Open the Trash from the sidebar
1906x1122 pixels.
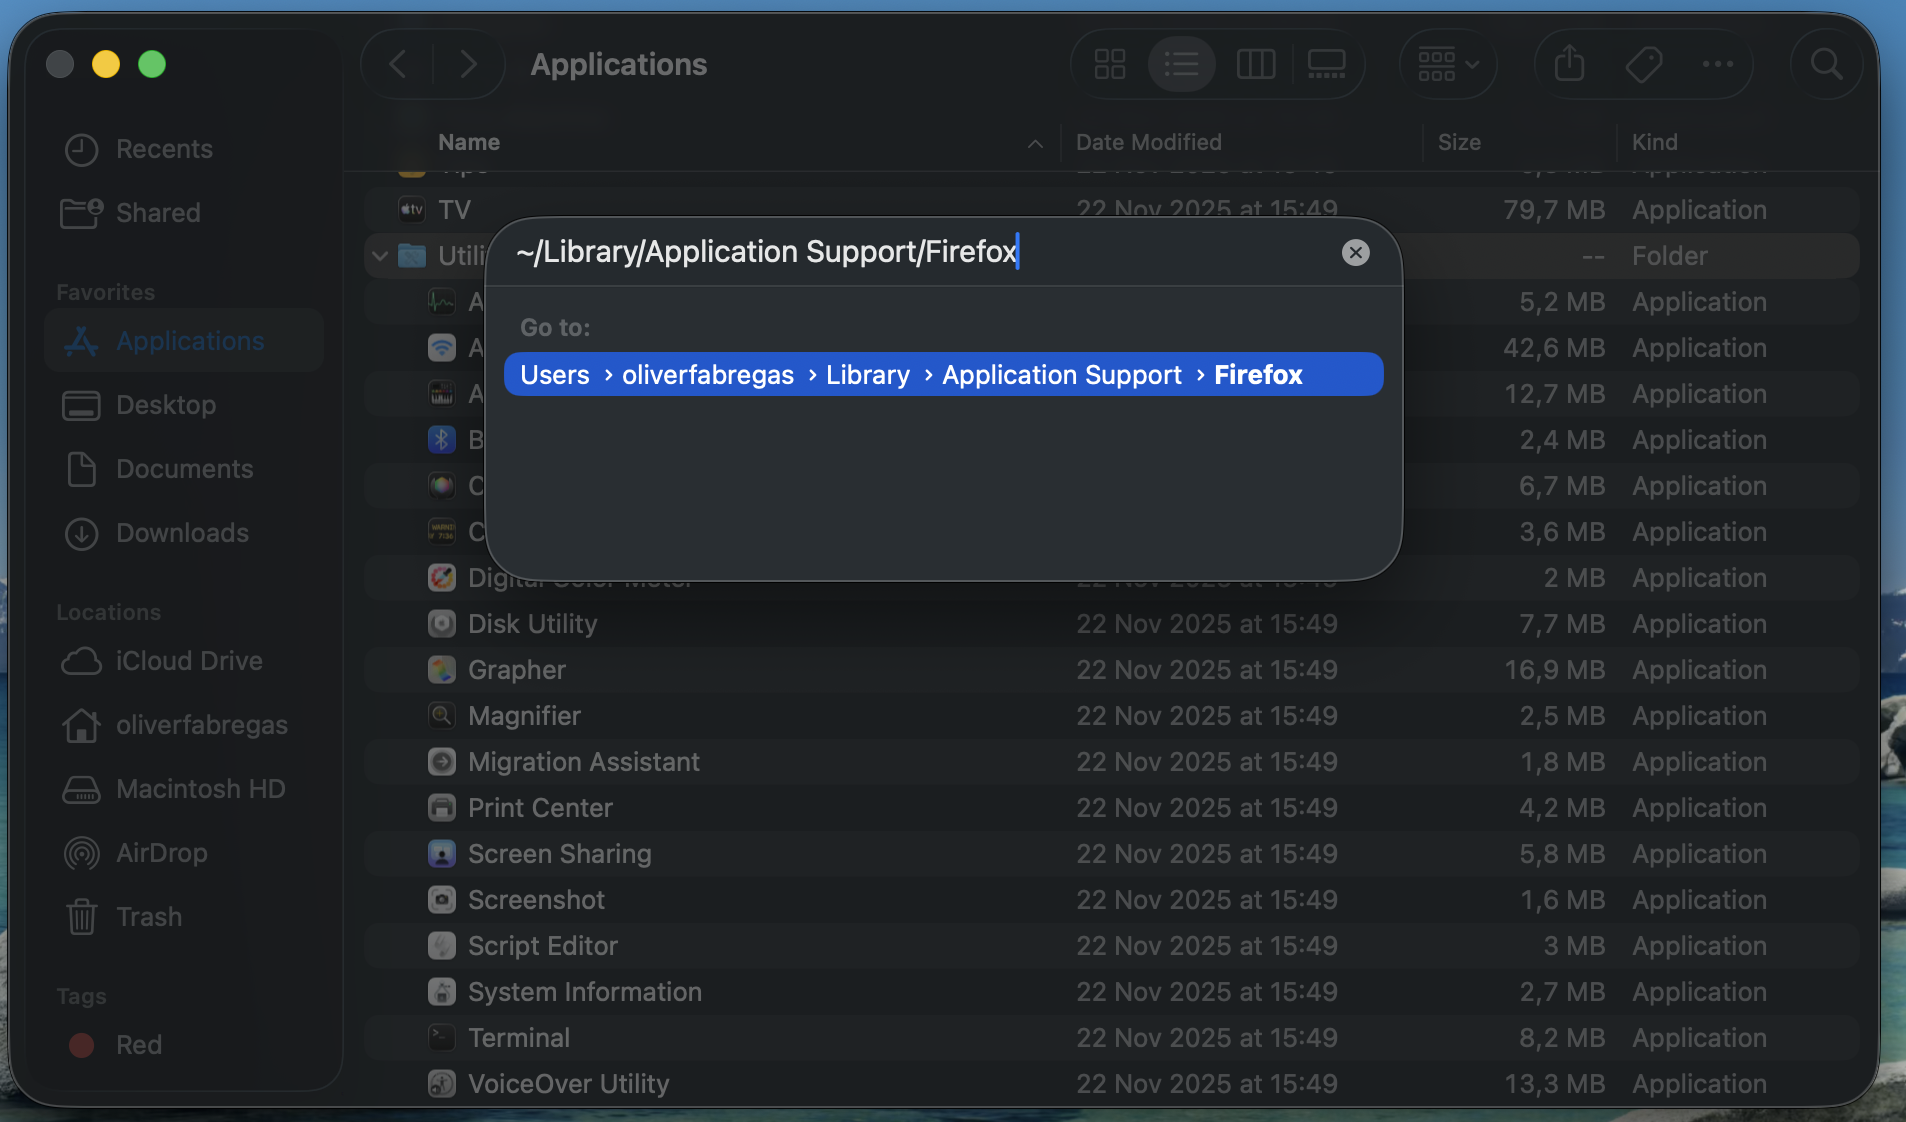point(147,916)
